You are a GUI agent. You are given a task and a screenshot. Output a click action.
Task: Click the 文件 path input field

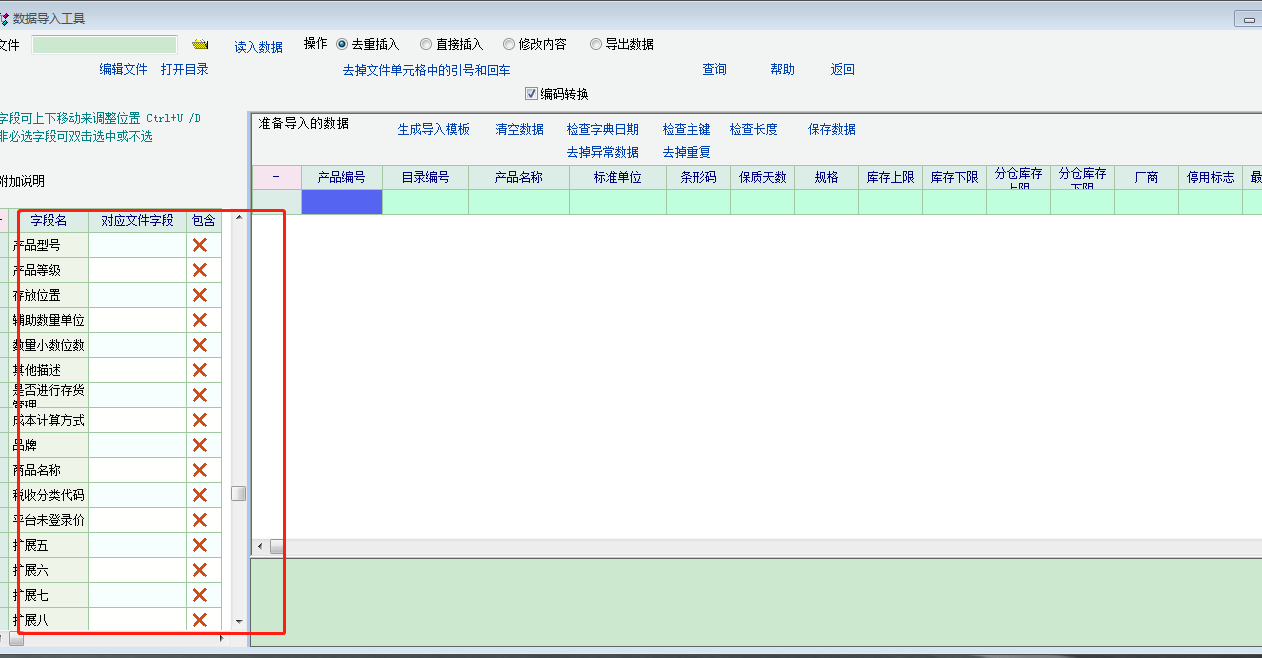[x=104, y=45]
